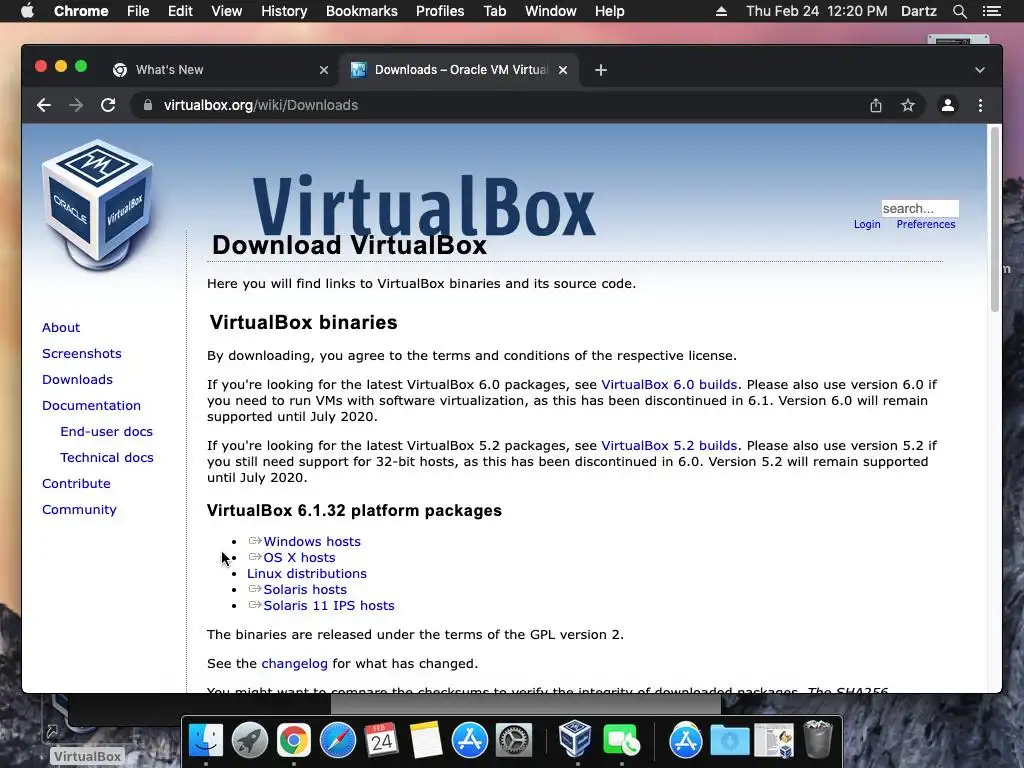This screenshot has width=1024, height=768.
Task: Follow the Login link
Action: point(867,224)
